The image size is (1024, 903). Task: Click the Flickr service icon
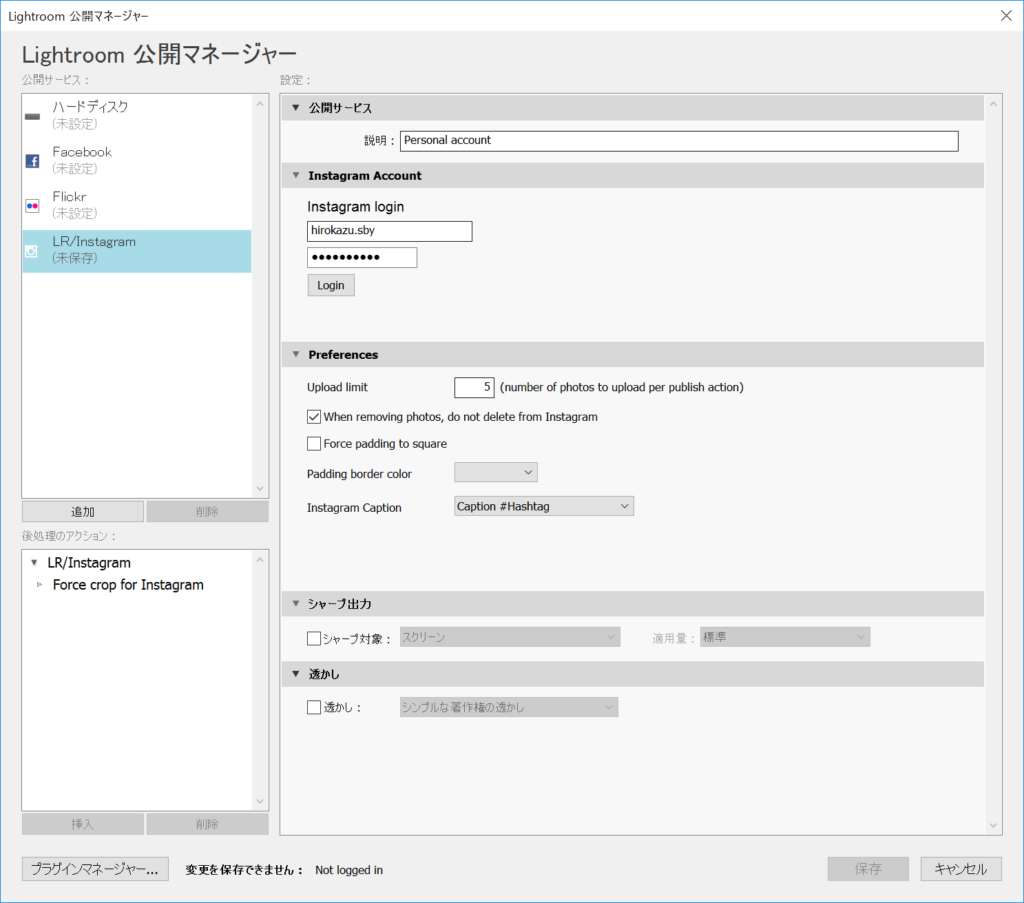click(x=32, y=206)
